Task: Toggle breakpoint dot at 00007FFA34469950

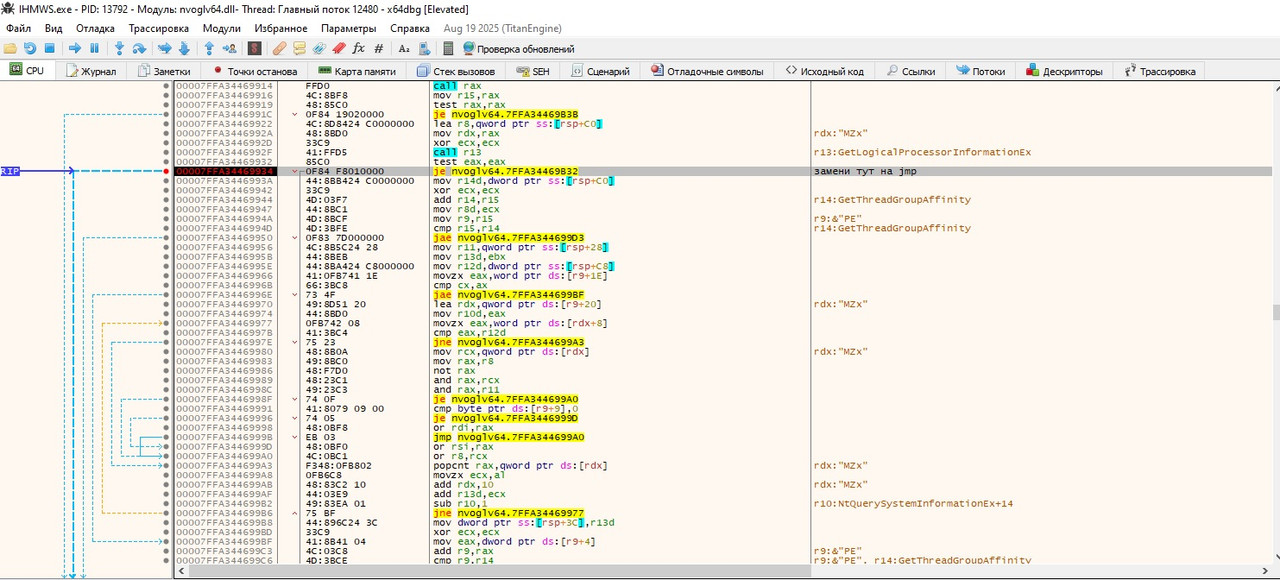Action: click(166, 238)
